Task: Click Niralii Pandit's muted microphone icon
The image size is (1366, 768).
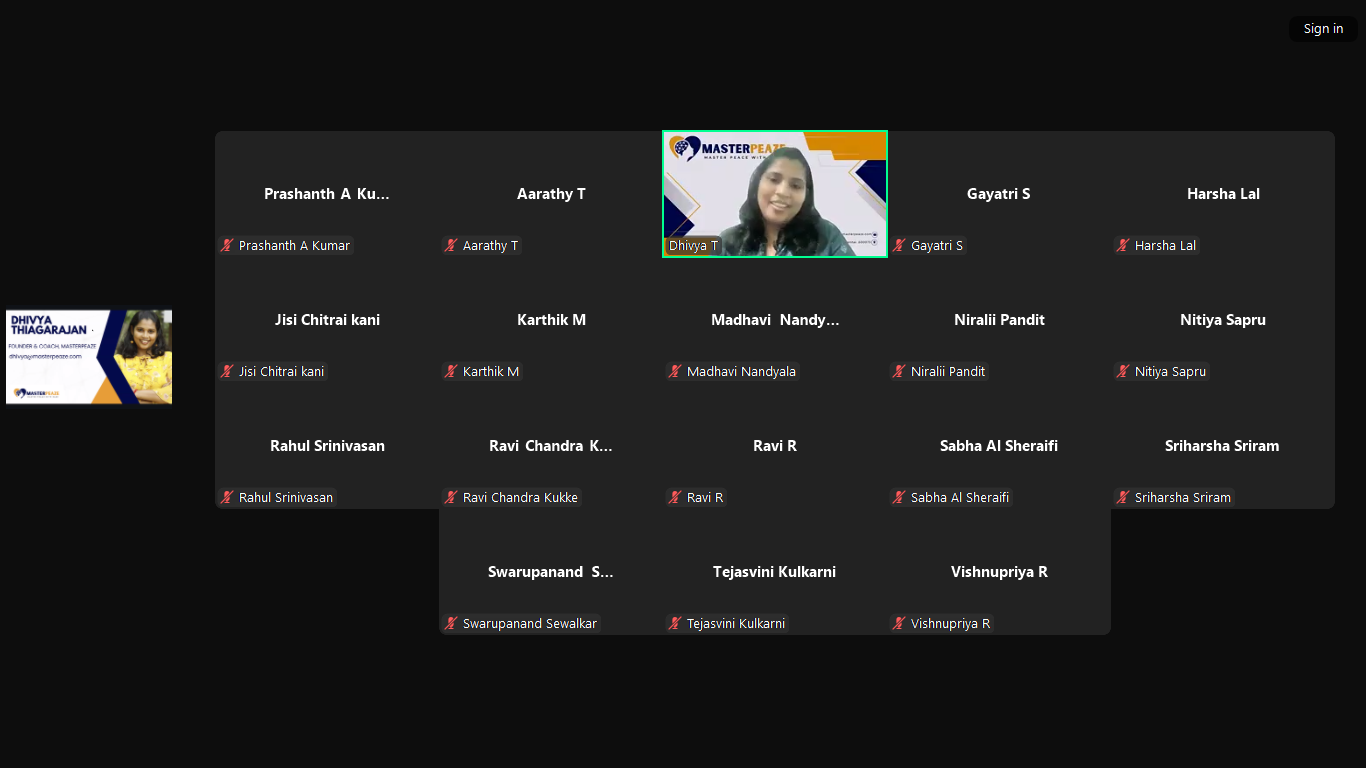Action: (x=898, y=371)
